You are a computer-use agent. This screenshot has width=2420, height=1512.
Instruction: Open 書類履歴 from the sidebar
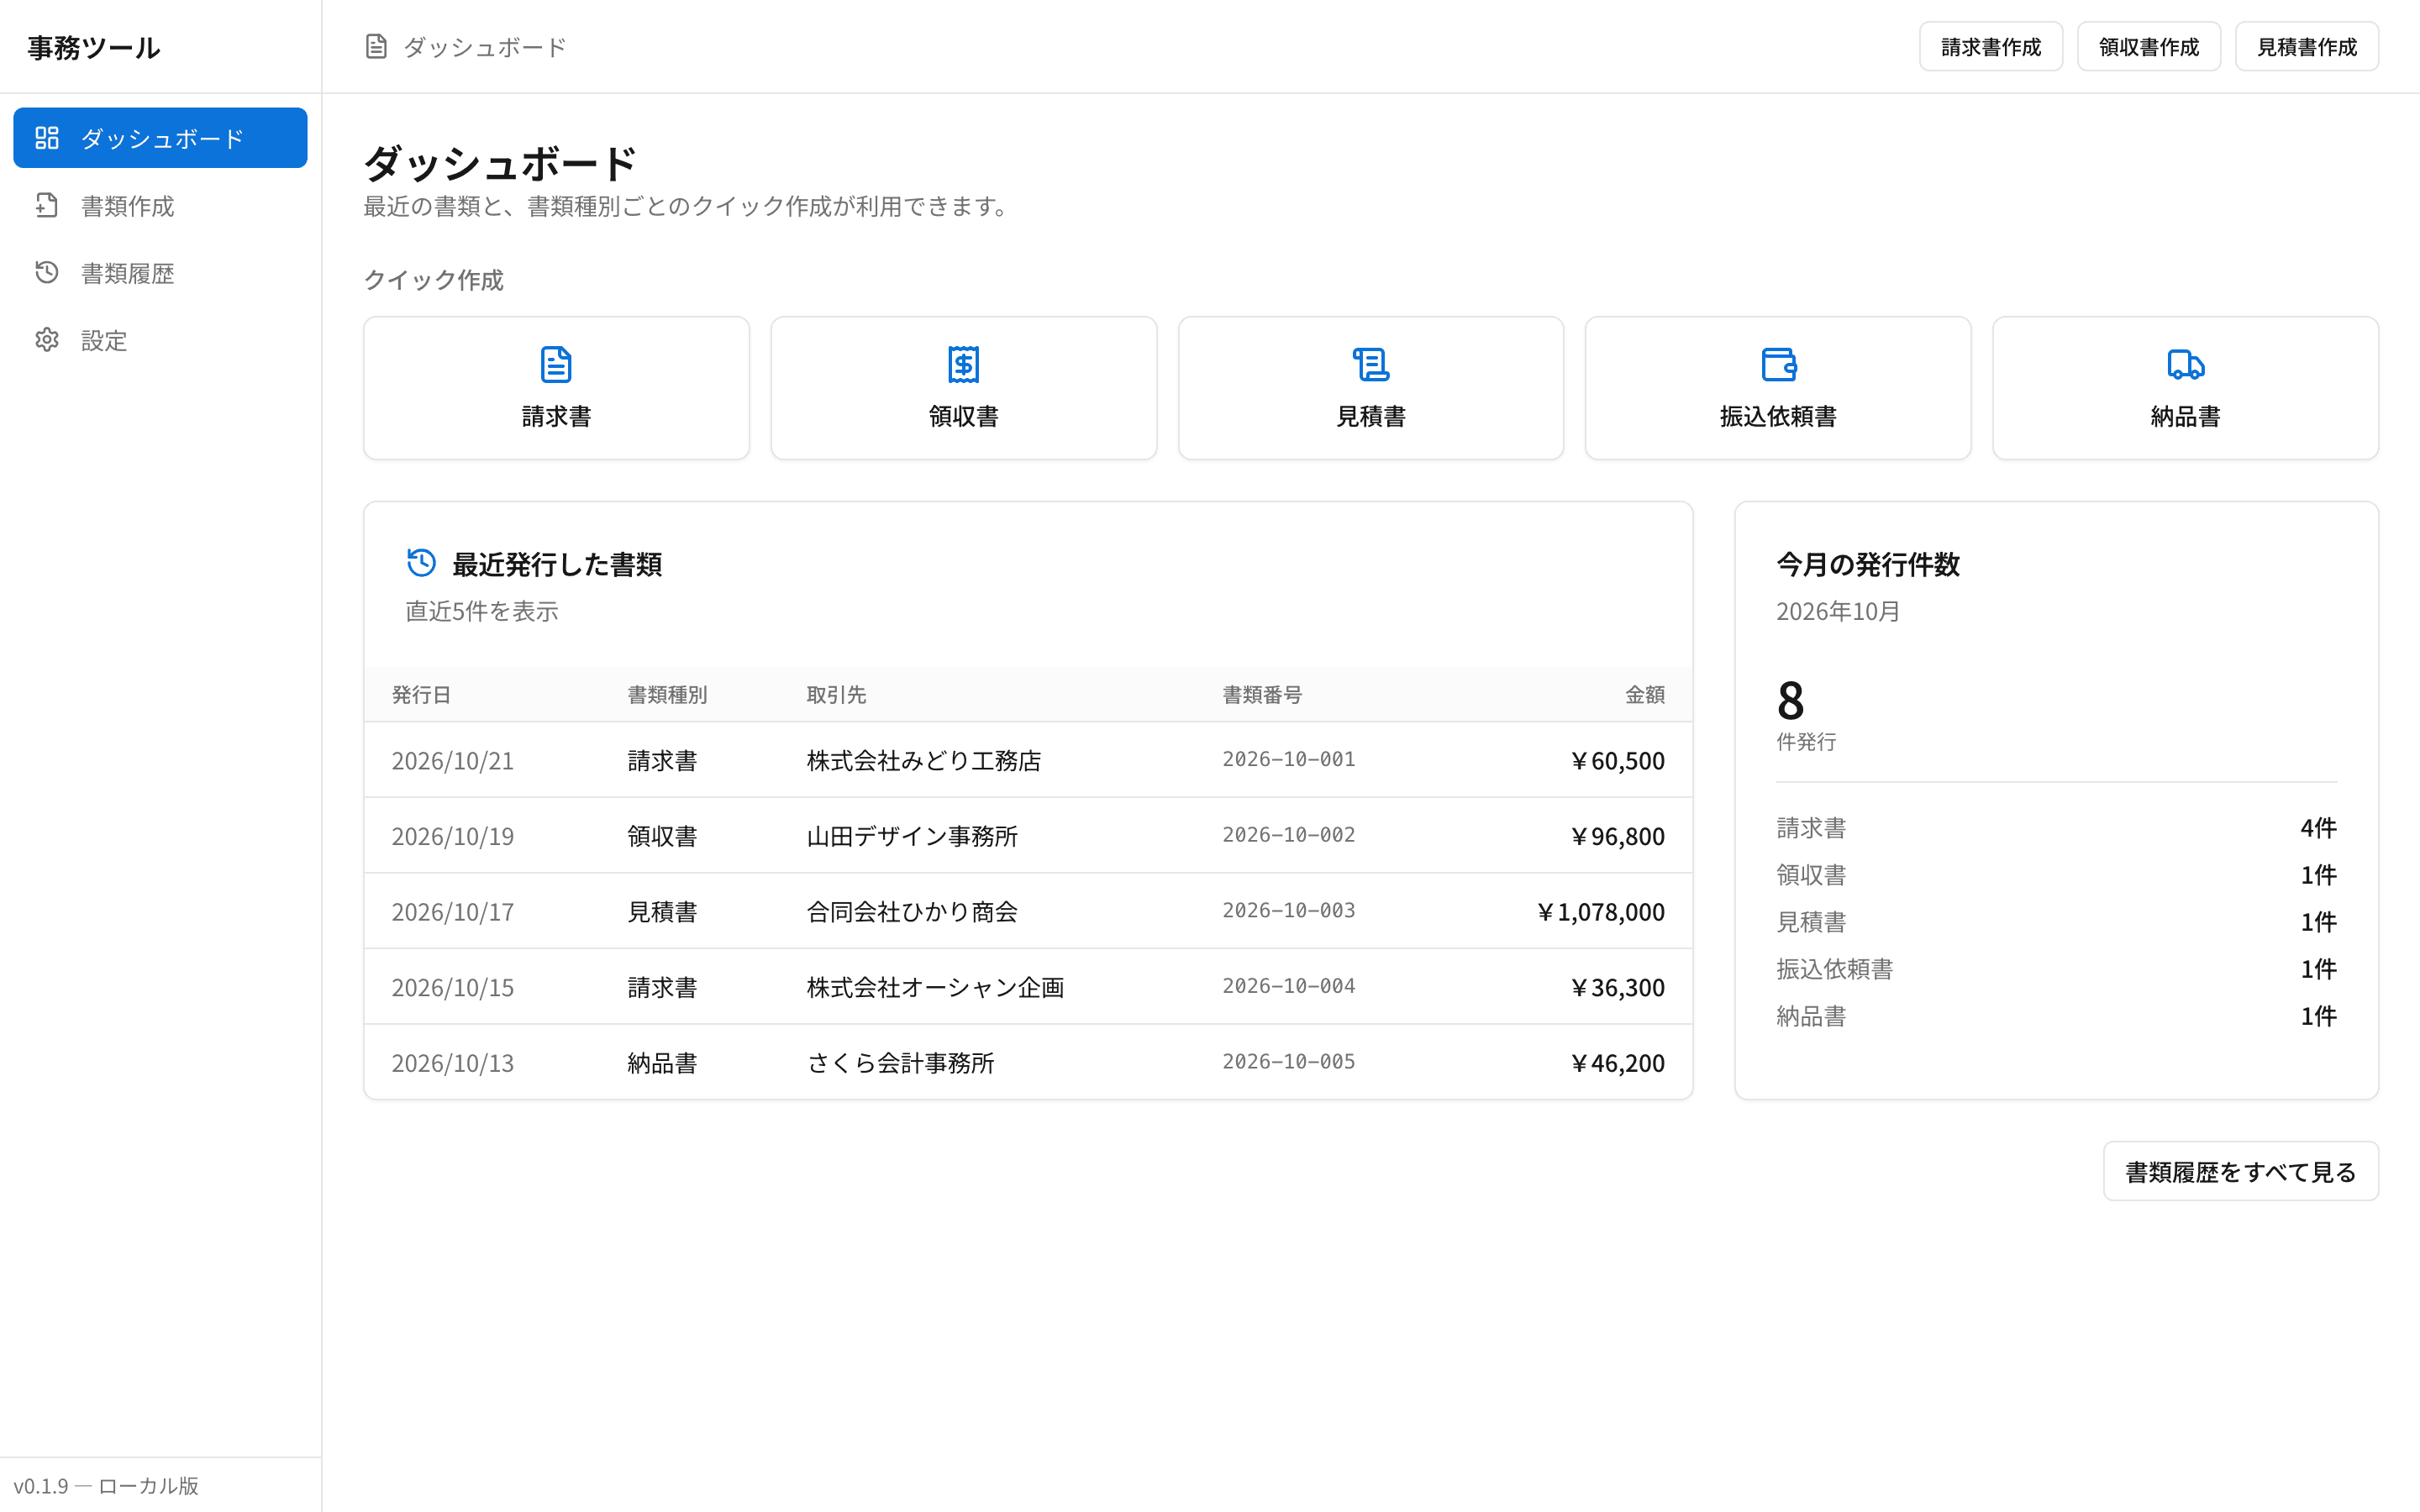[160, 272]
